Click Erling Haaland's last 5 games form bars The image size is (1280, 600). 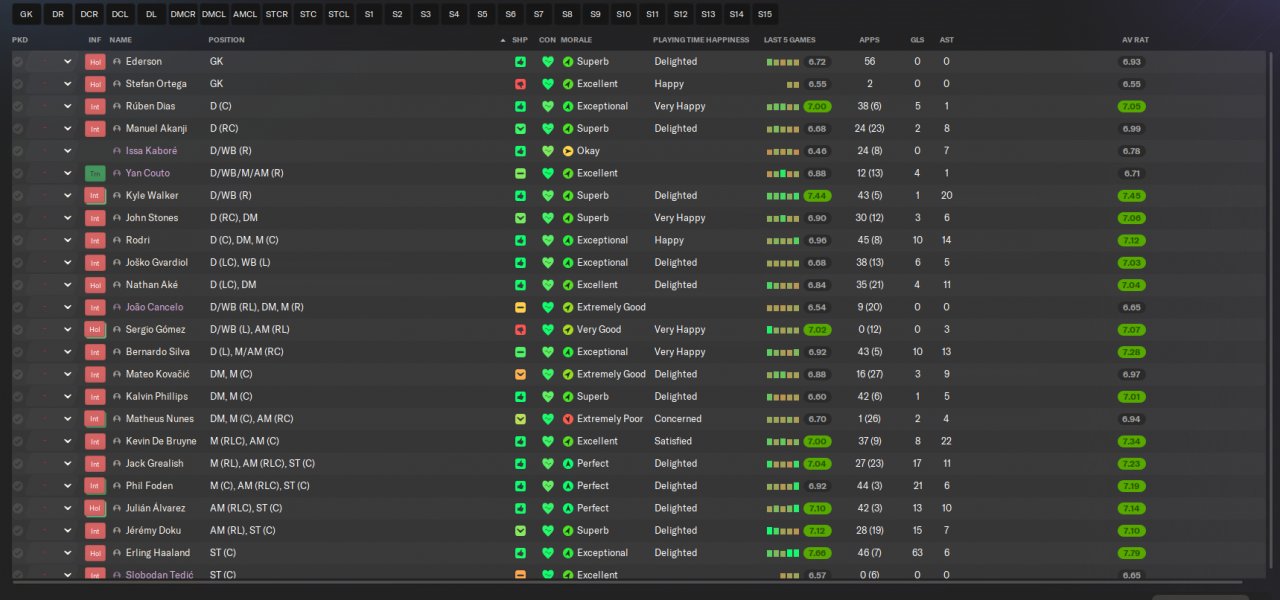pyautogui.click(x=783, y=553)
